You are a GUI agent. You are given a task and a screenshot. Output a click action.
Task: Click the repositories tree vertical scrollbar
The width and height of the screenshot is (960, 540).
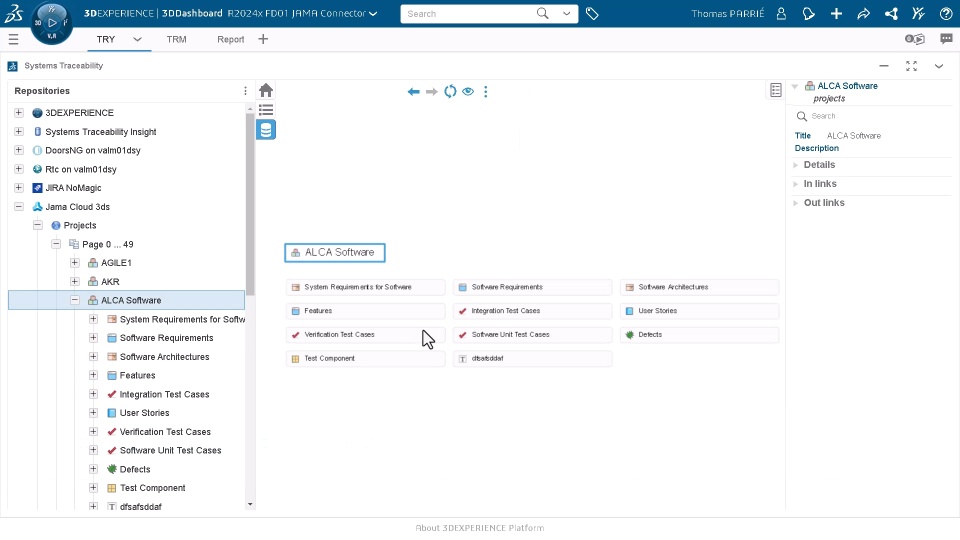click(x=250, y=203)
